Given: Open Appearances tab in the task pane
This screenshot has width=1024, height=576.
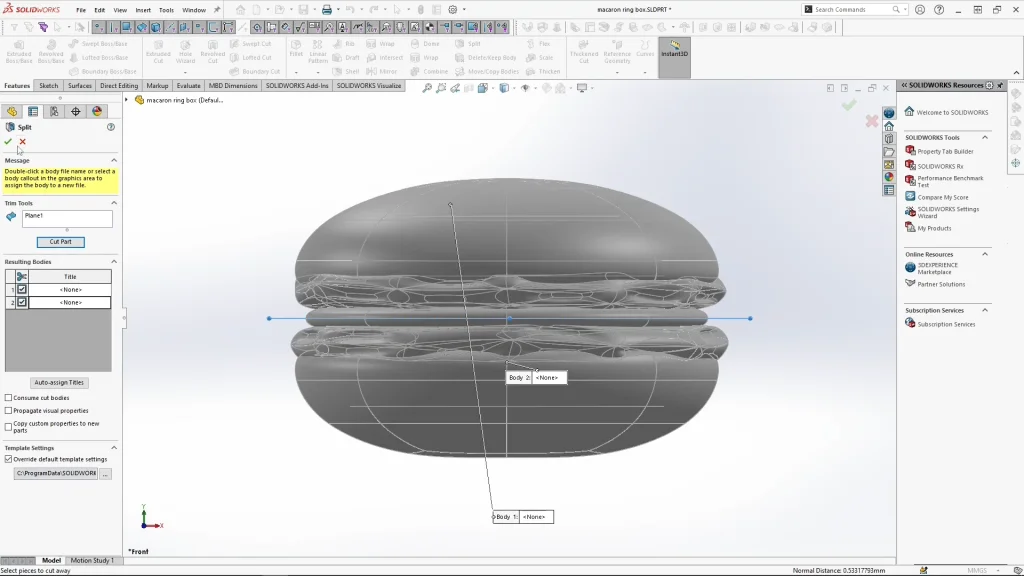Looking at the screenshot, I should coord(888,177).
